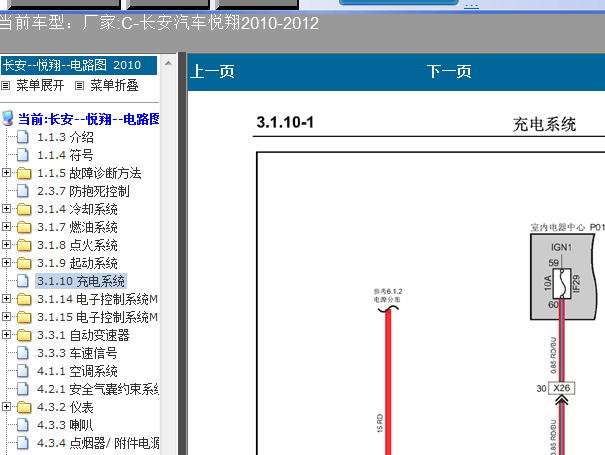Select highlighted 3.1.10 充电系统 item
This screenshot has width=605, height=455.
tap(81, 281)
